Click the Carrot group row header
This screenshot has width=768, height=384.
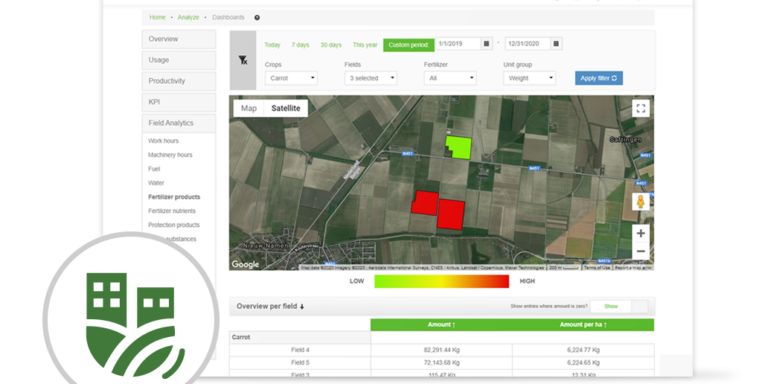tap(300, 337)
